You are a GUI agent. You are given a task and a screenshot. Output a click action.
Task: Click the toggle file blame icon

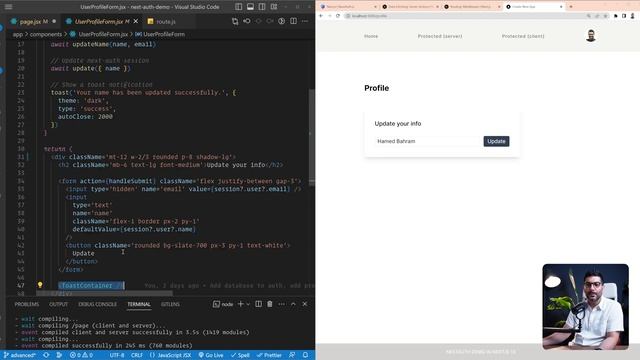pos(282,21)
